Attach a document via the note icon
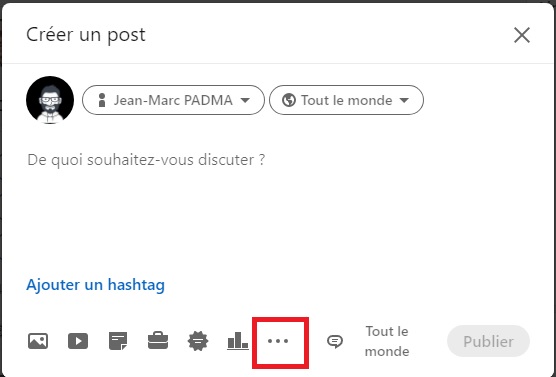This screenshot has width=556, height=377. point(118,341)
